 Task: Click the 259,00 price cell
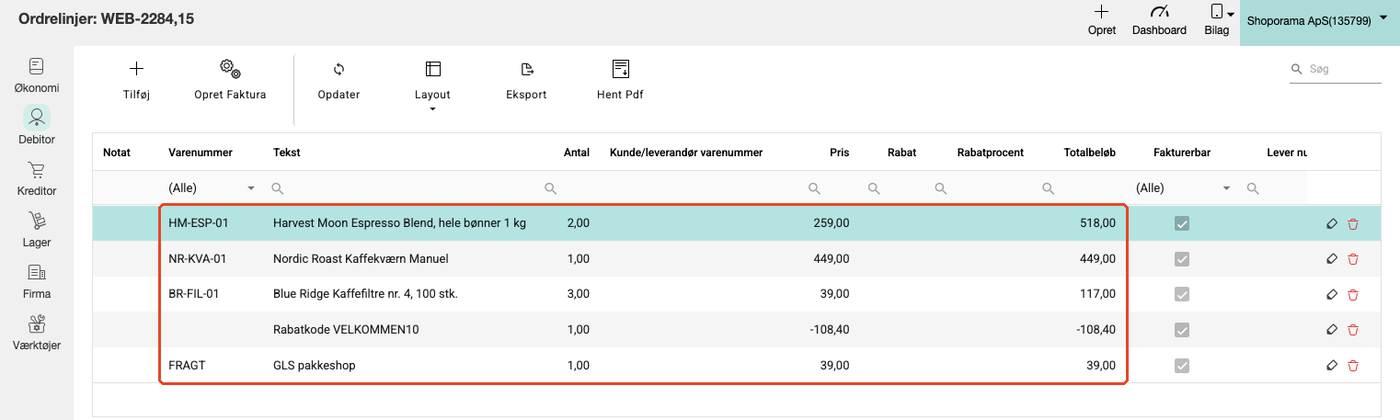click(832, 224)
